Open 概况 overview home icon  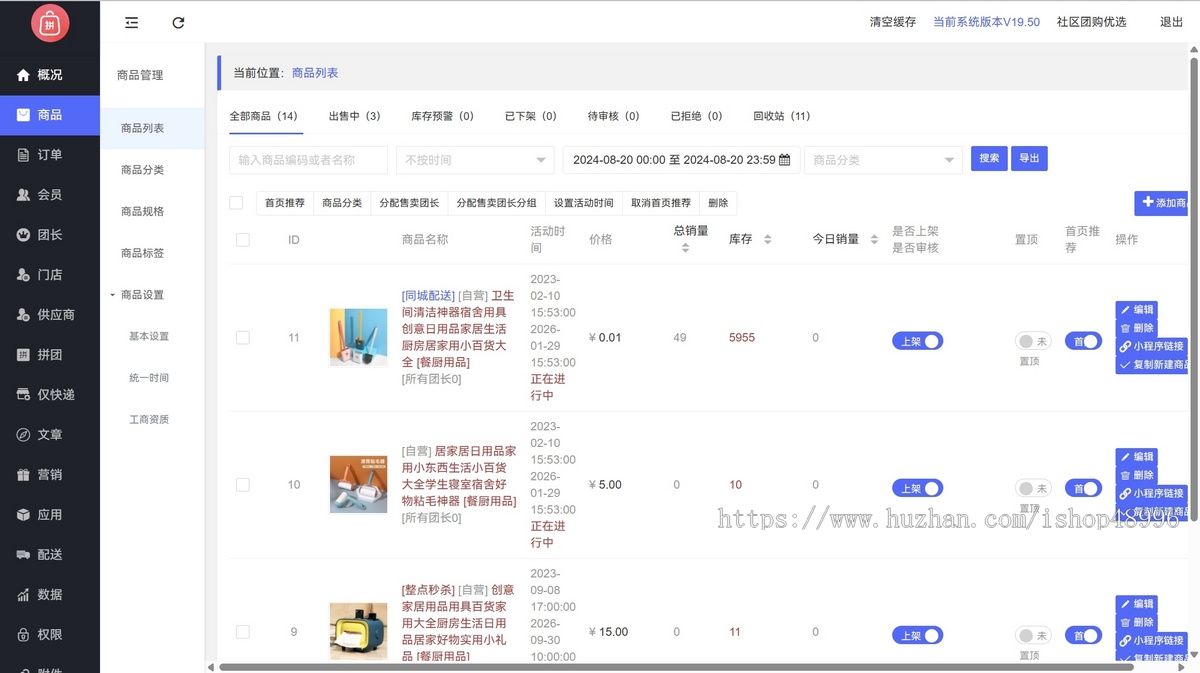[24, 75]
